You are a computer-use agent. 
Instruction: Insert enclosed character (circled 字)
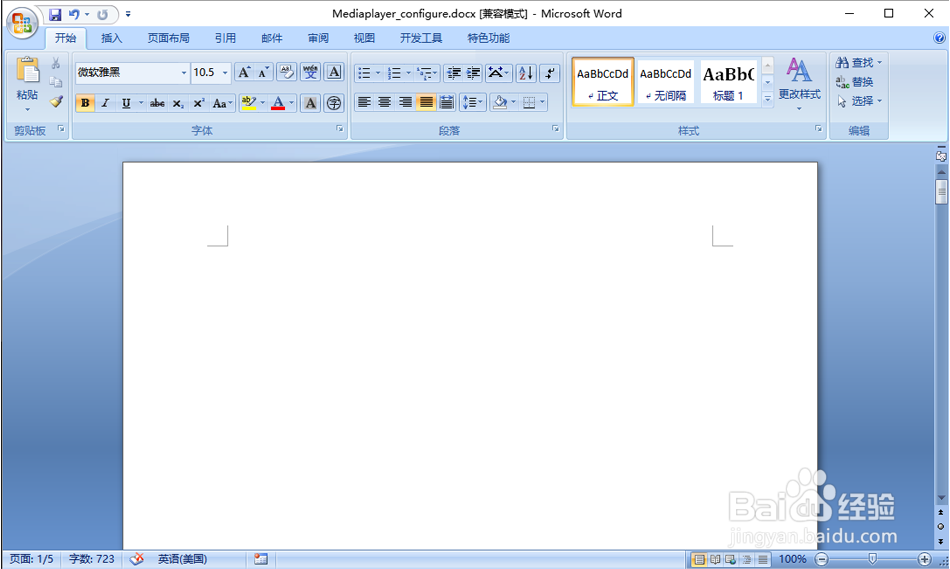tap(334, 103)
